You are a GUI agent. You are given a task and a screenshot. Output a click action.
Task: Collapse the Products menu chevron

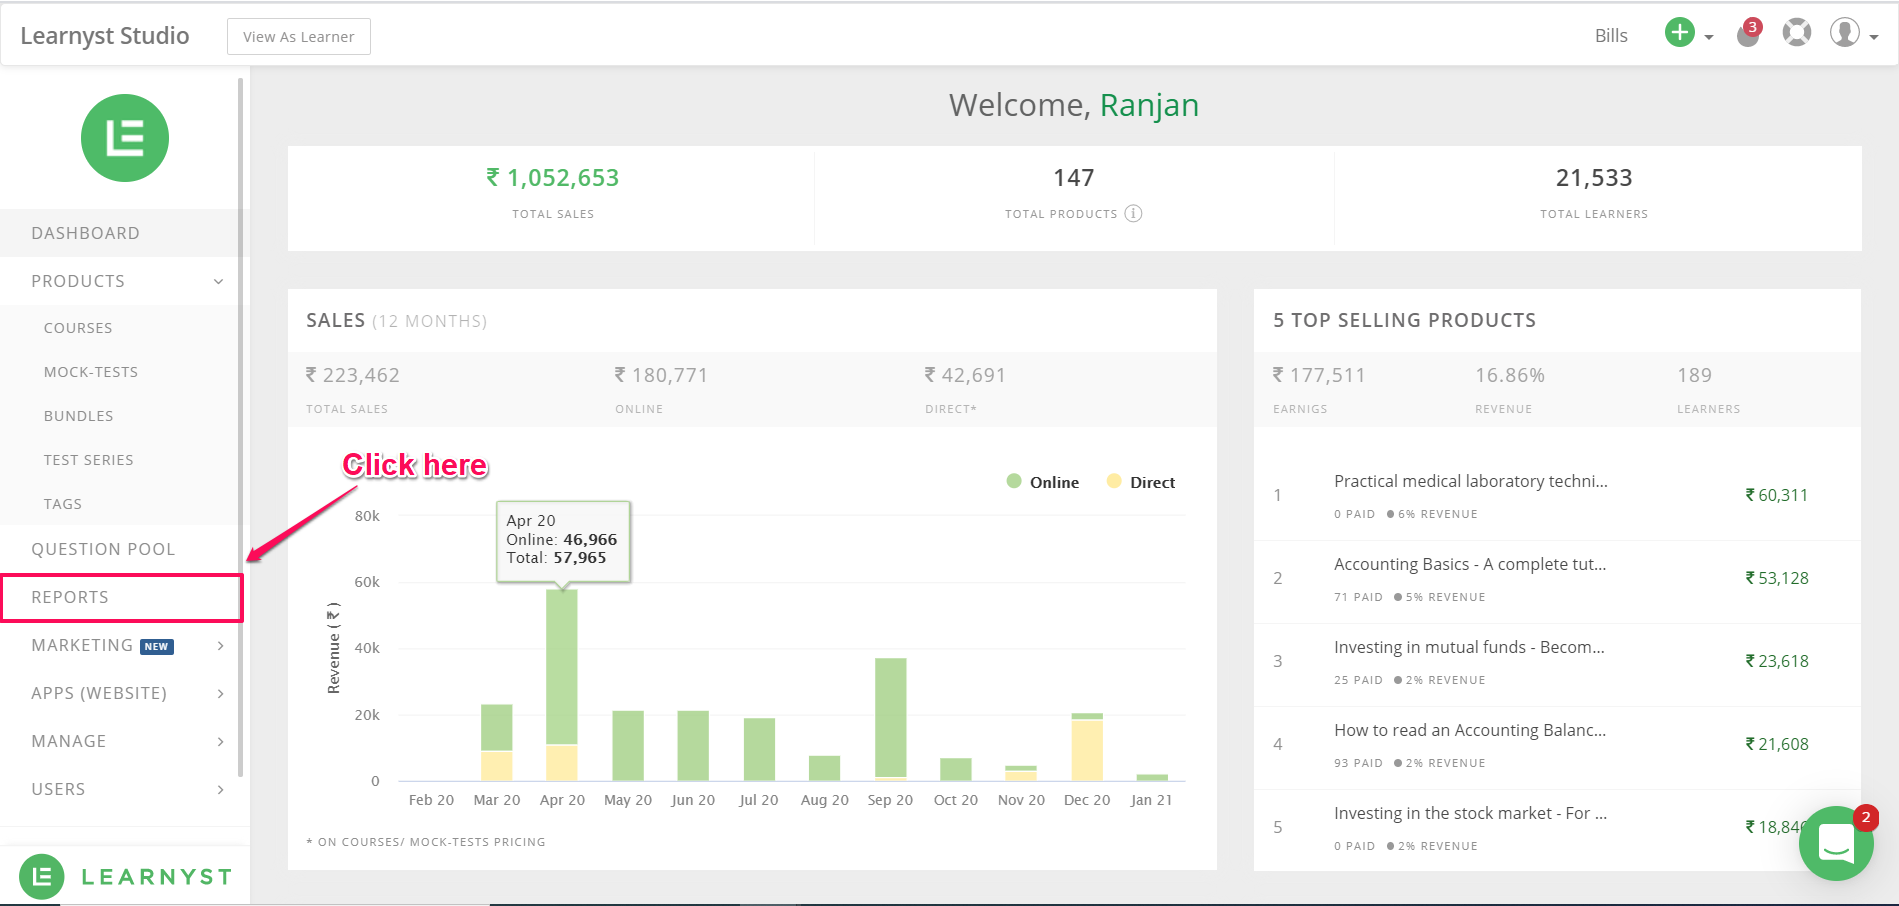coord(219,282)
